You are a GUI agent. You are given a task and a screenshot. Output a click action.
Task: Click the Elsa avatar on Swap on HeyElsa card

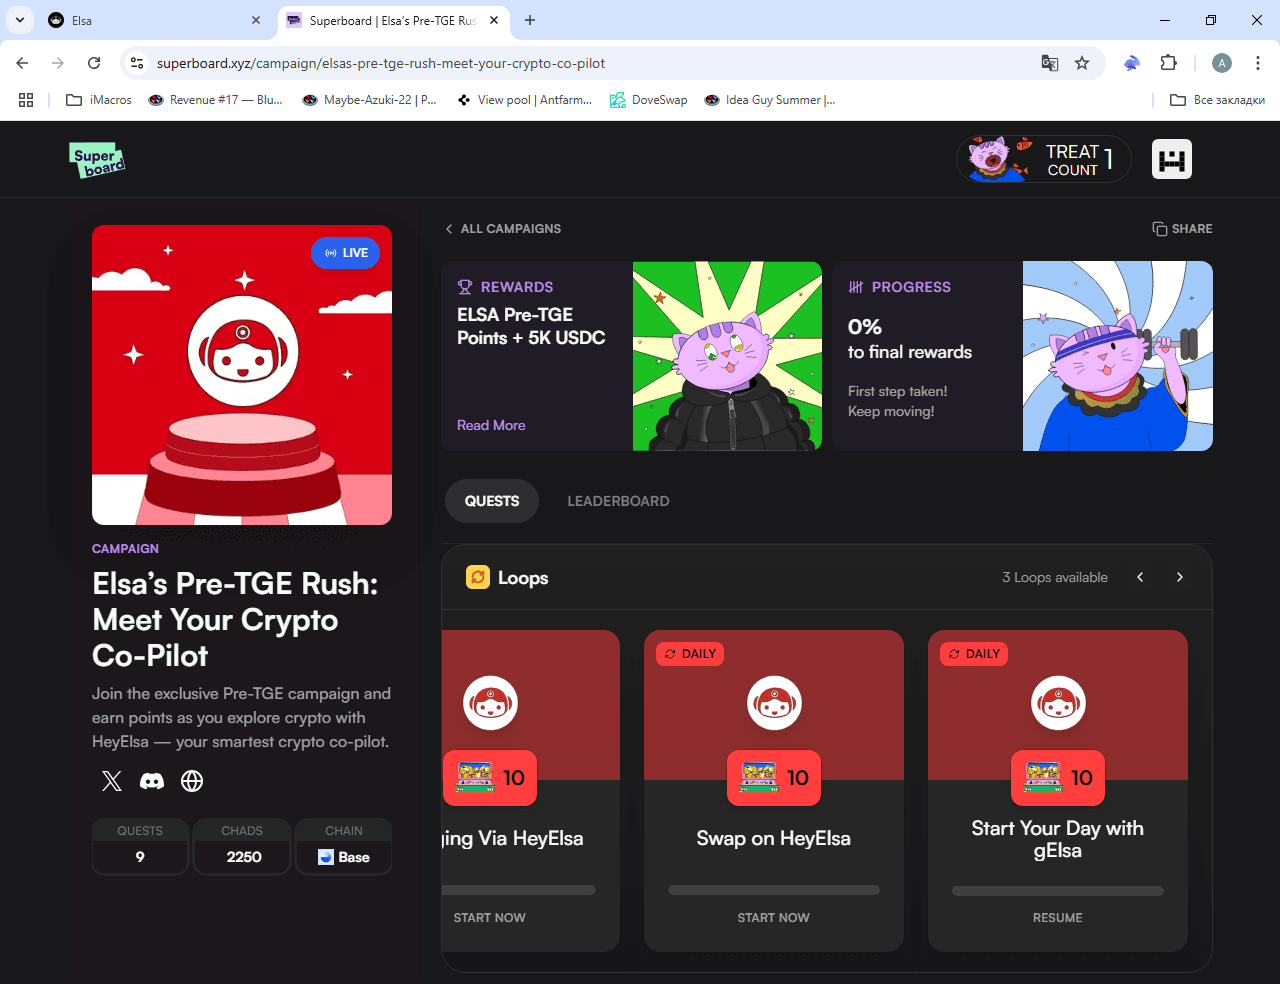(x=774, y=703)
